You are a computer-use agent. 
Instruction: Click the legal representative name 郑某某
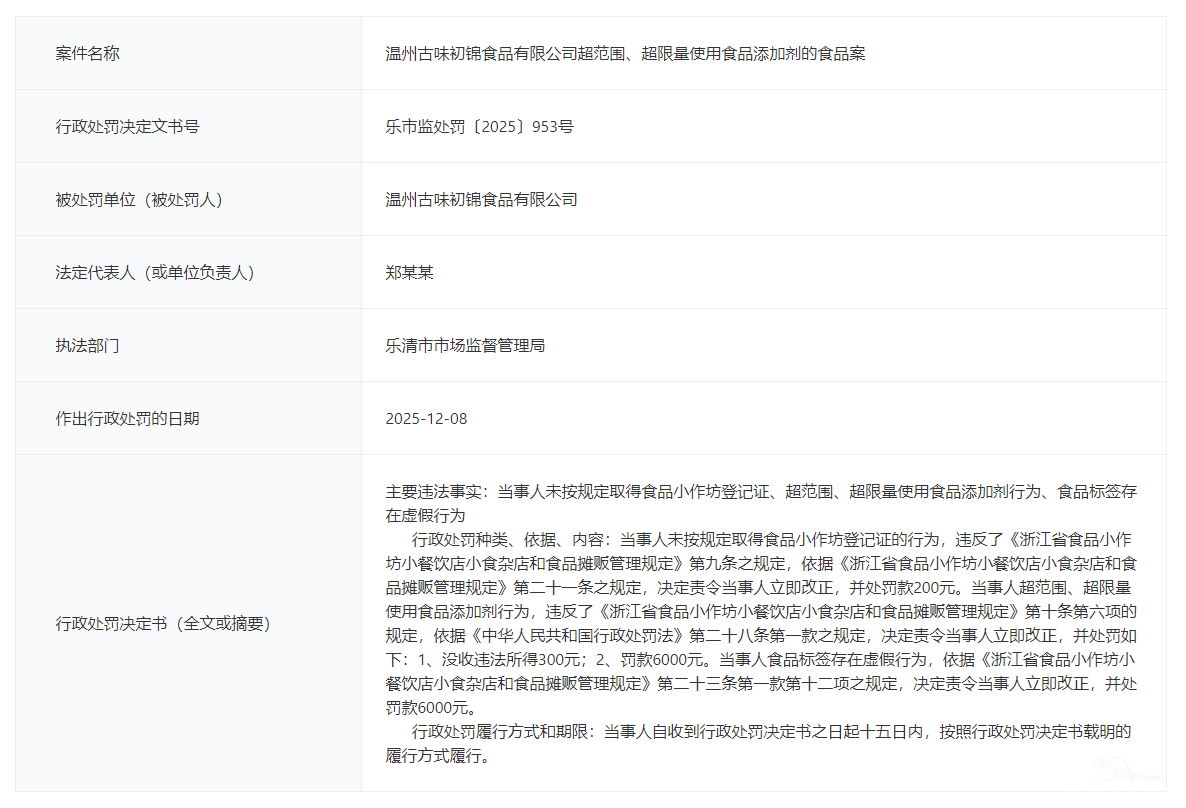(x=409, y=273)
